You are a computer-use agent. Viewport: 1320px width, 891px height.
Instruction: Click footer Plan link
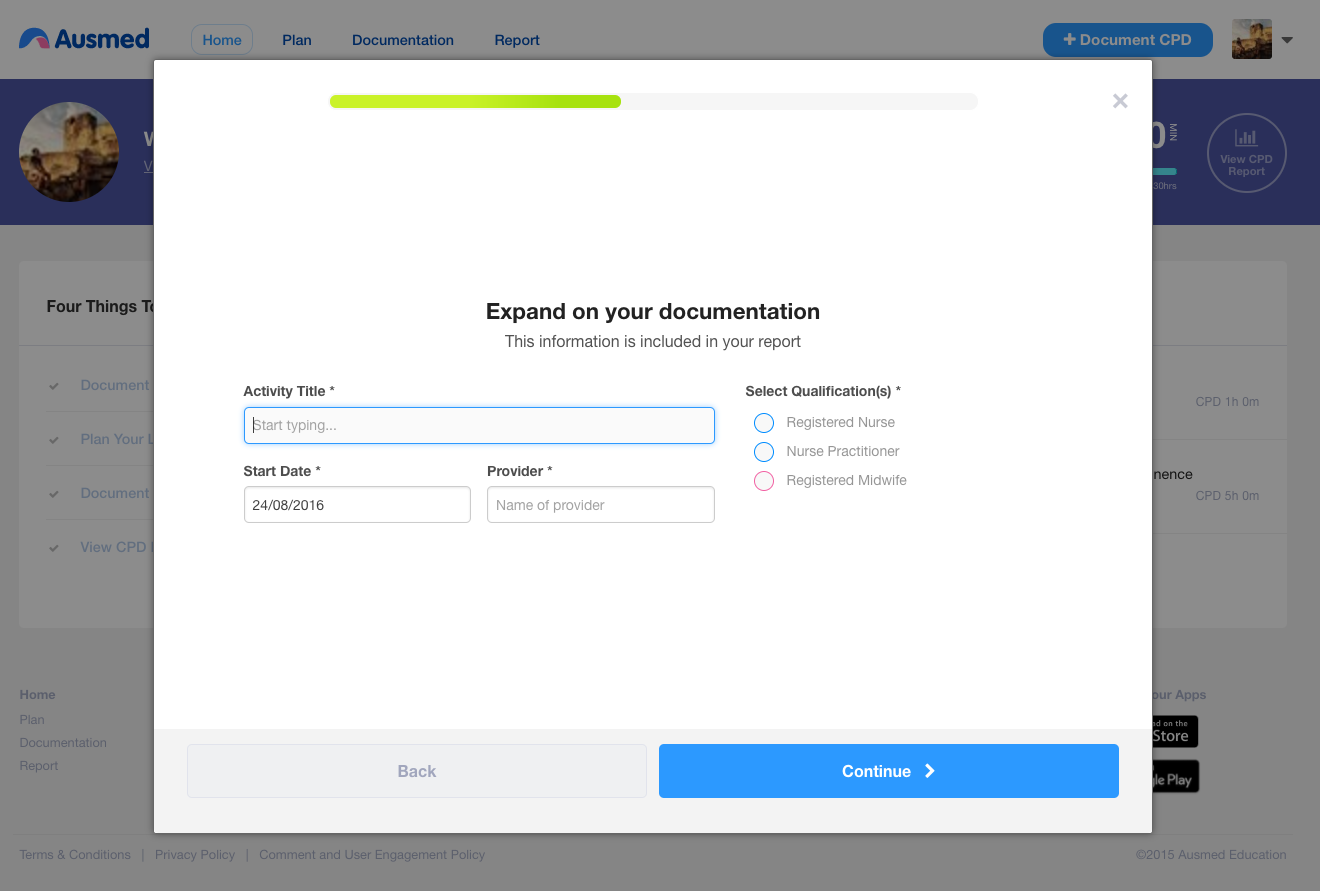pos(32,719)
